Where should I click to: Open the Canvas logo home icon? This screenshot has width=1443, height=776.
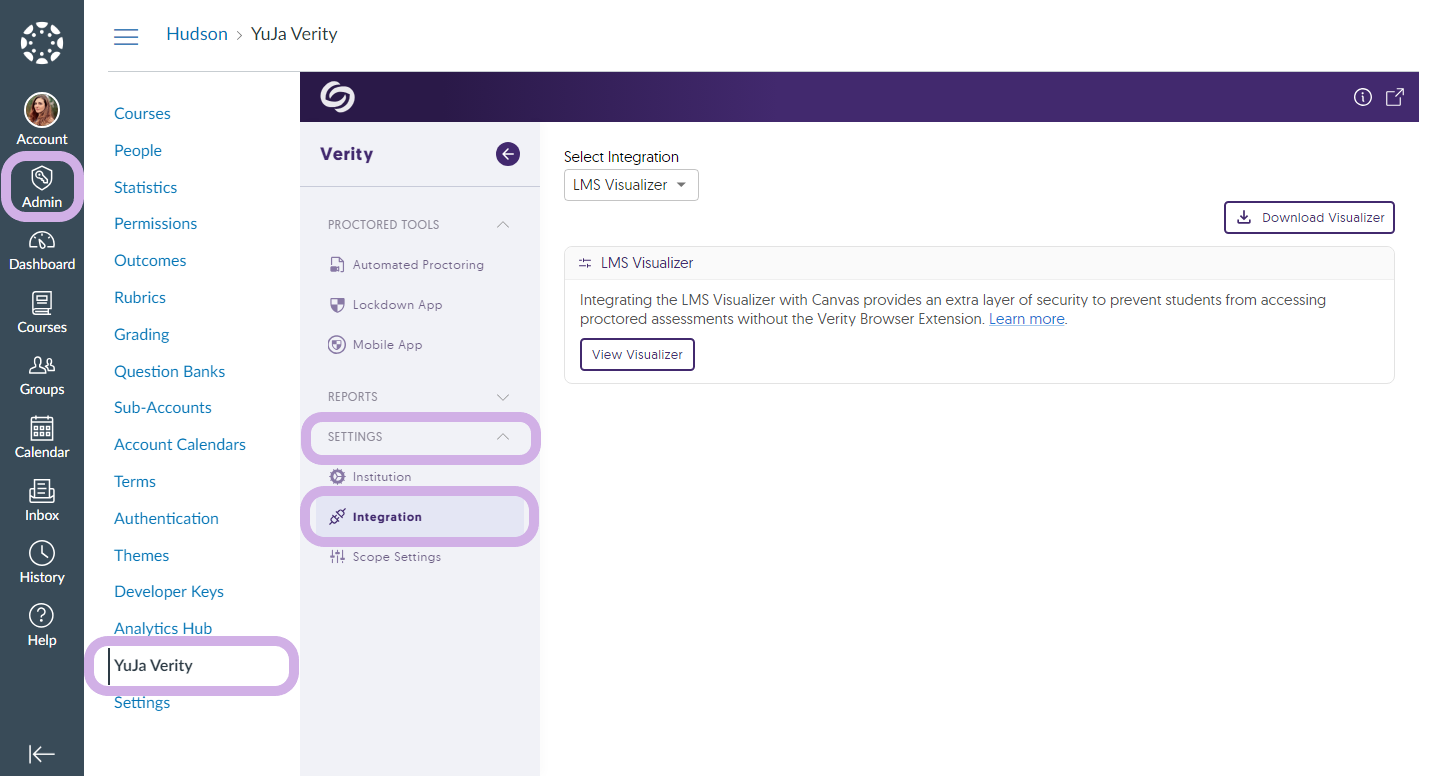point(42,42)
